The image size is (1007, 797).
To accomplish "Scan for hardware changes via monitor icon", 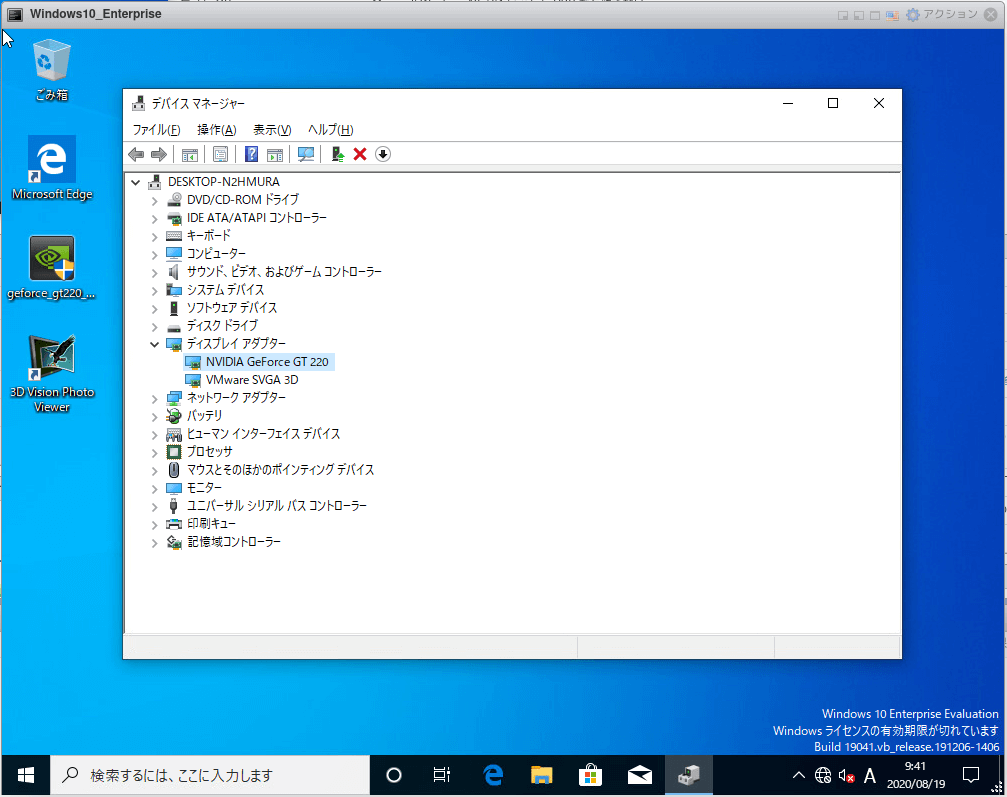I will point(306,154).
